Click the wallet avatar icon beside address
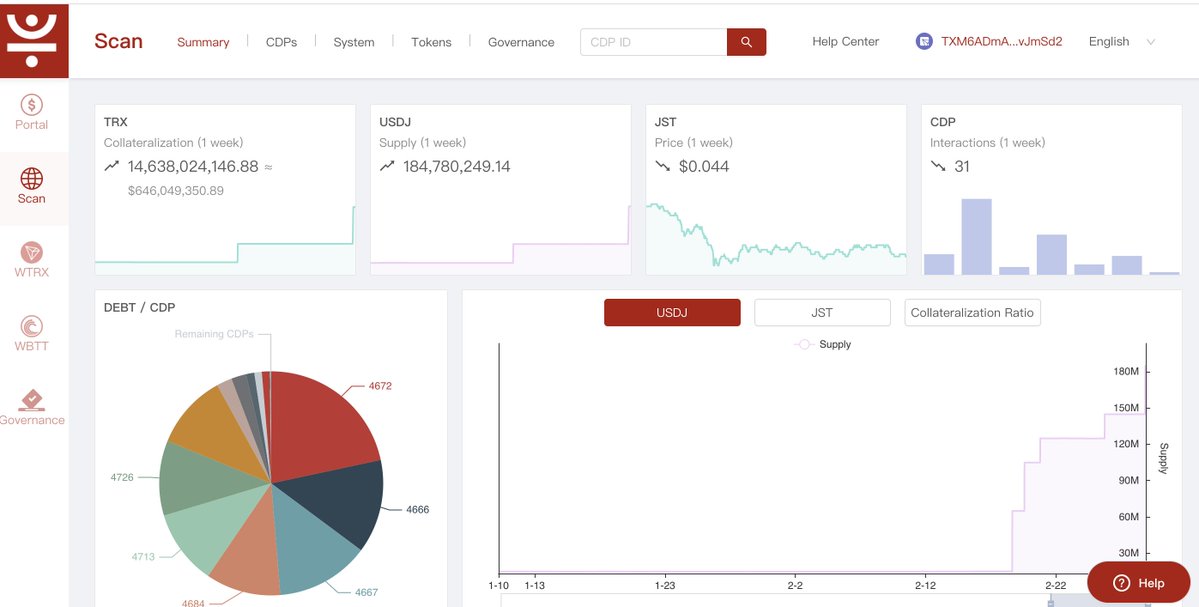This screenshot has width=1199, height=607. point(924,41)
